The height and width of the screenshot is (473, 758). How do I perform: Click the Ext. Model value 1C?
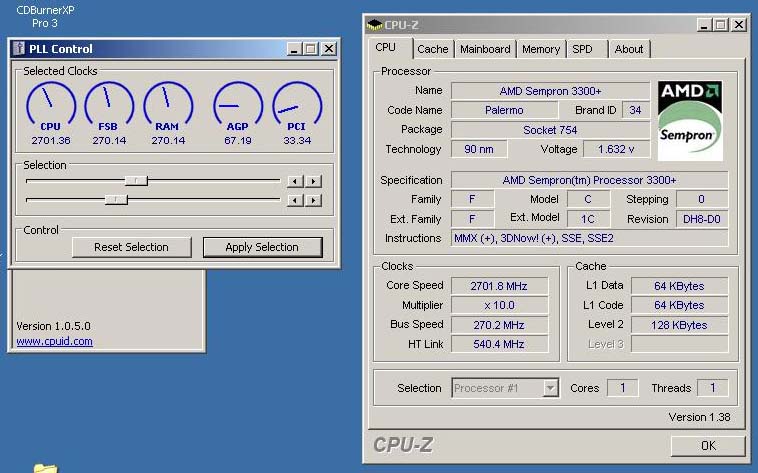588,219
